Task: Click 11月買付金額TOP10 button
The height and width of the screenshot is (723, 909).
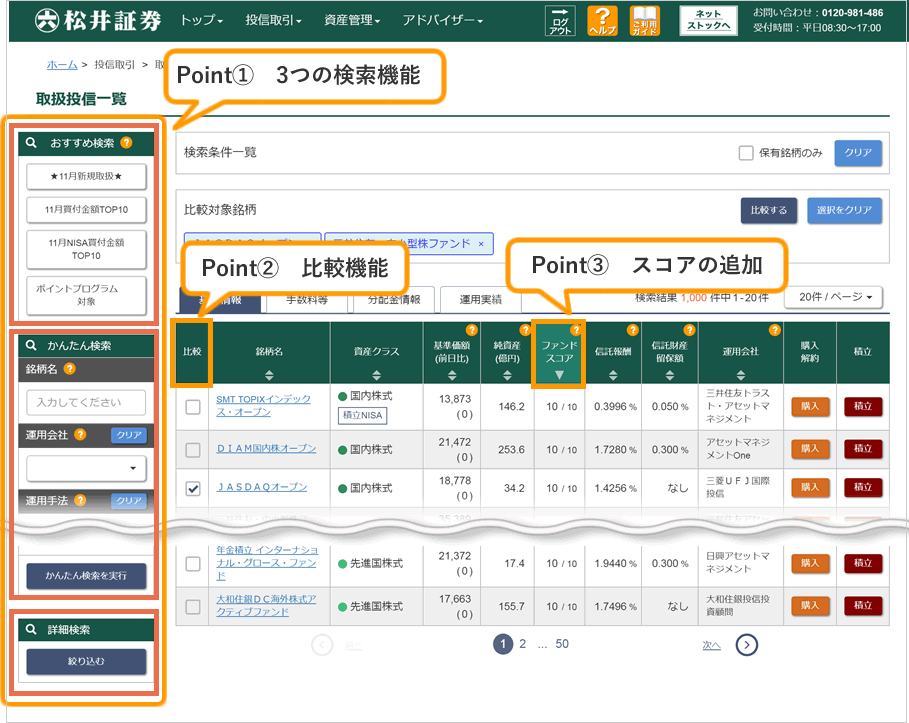Action: pyautogui.click(x=86, y=210)
